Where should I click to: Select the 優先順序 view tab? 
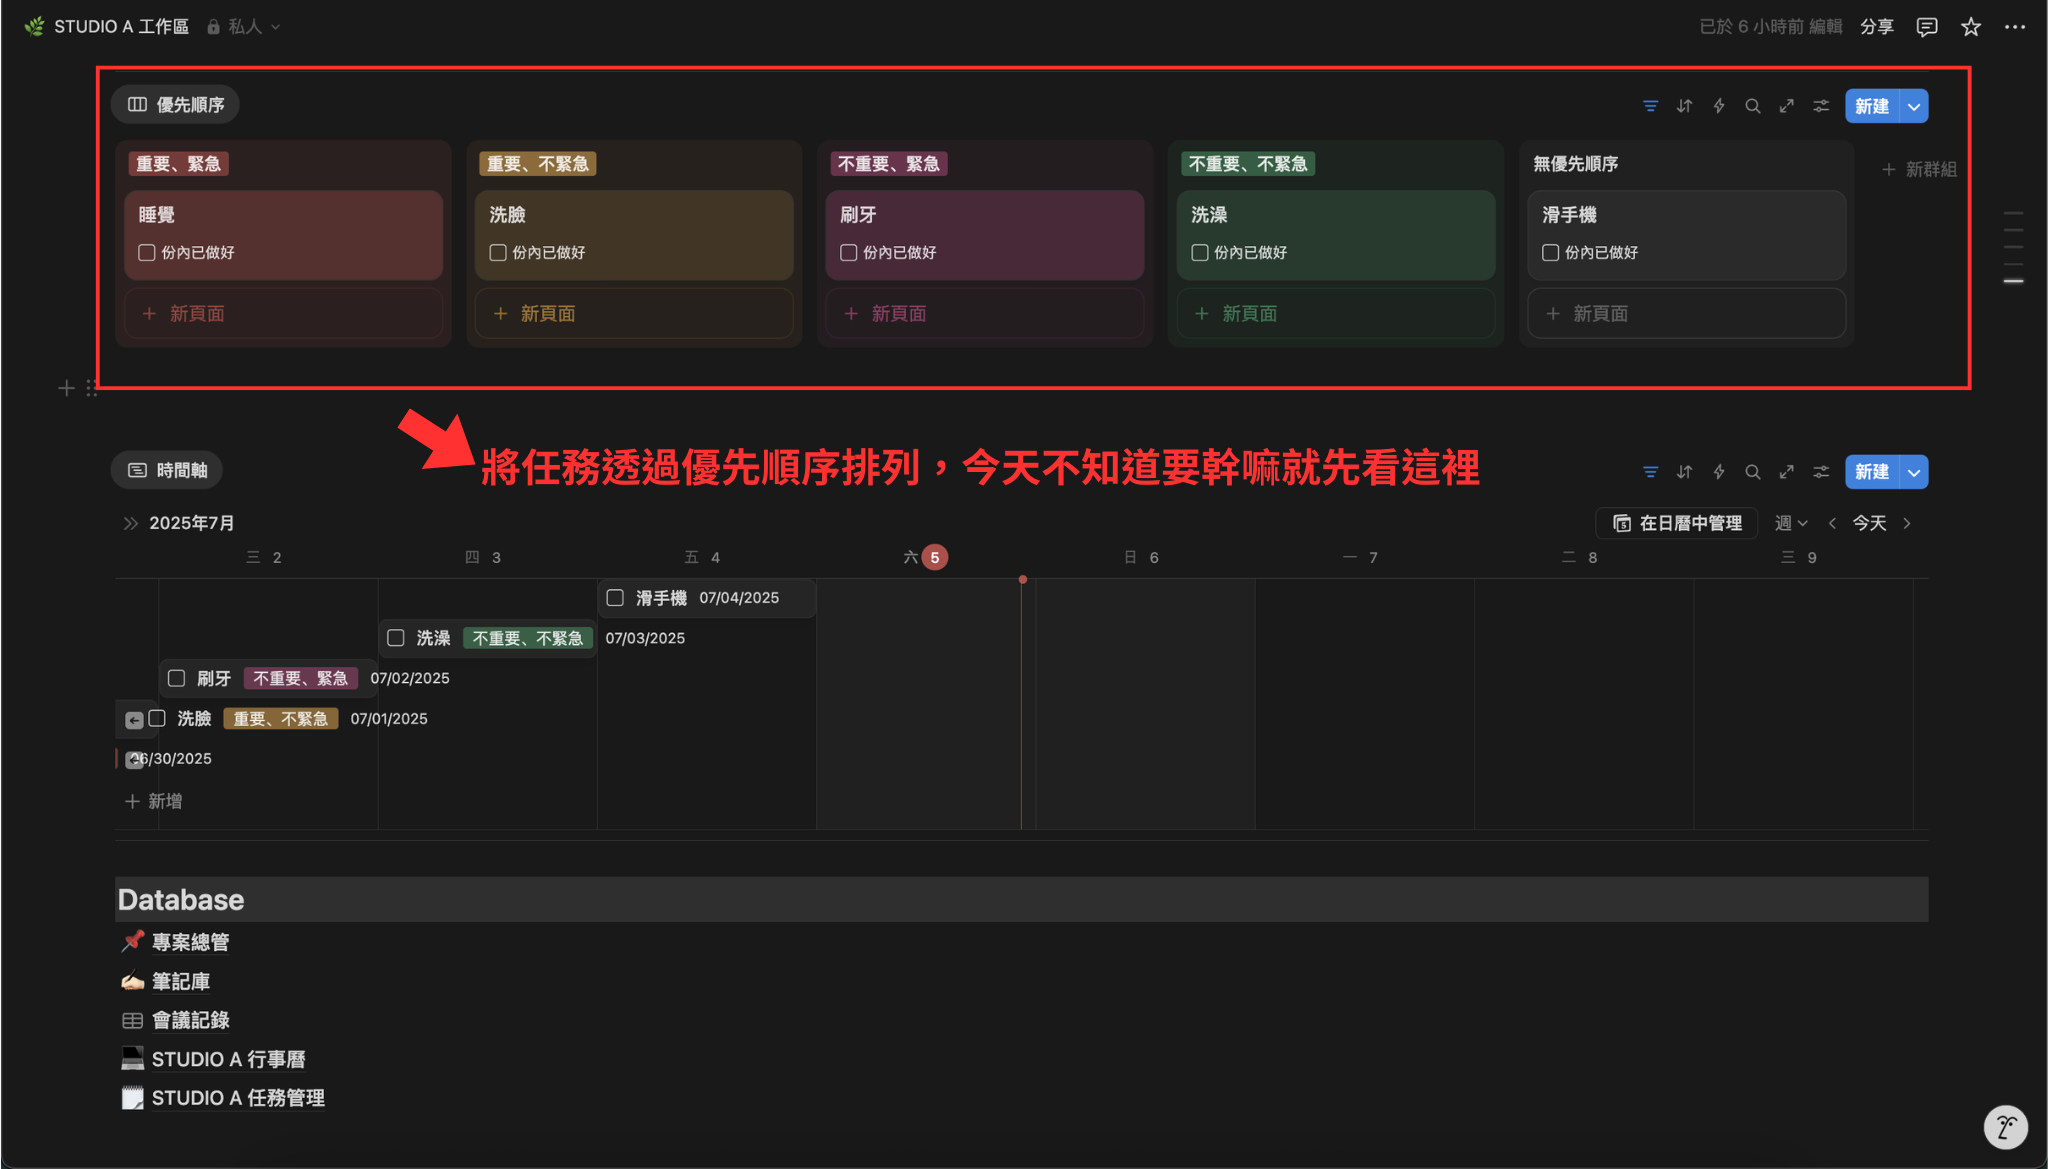pos(176,105)
